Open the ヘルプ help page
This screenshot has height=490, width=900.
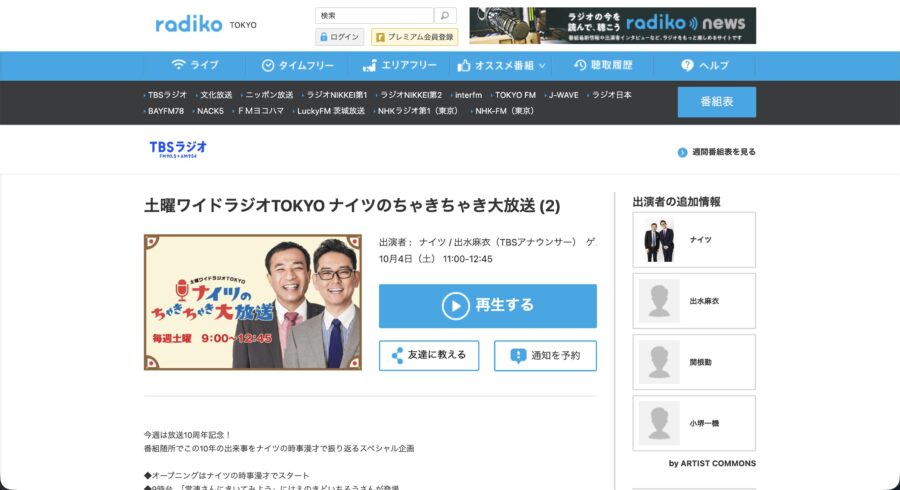coord(705,65)
